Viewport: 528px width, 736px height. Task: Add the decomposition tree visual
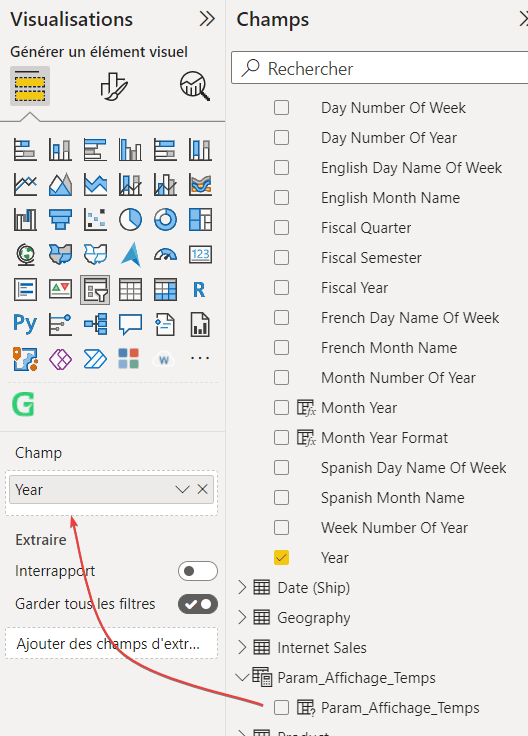coord(95,324)
